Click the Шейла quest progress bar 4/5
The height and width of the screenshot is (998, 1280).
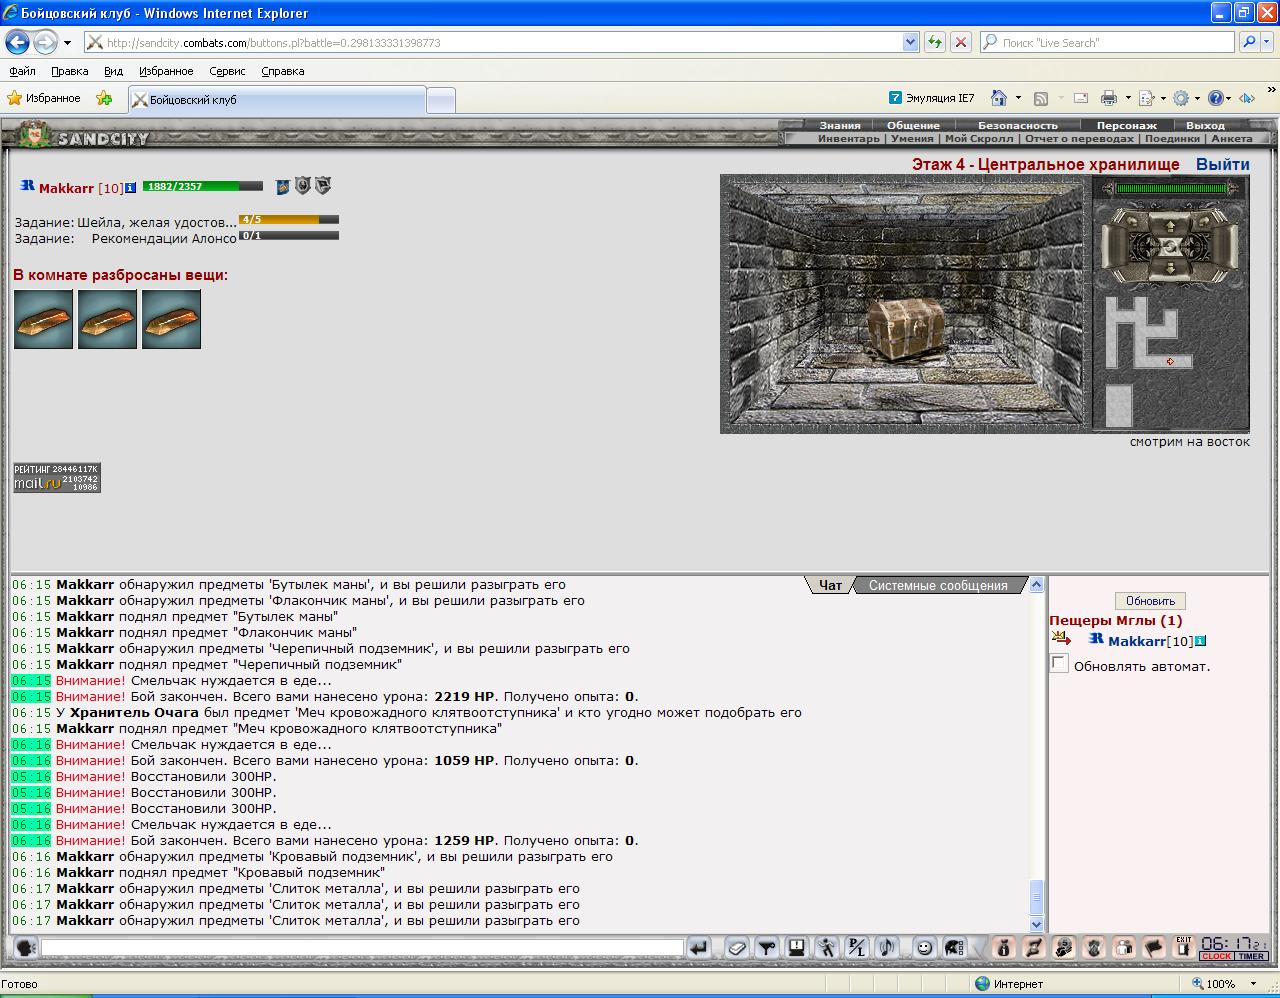(289, 219)
